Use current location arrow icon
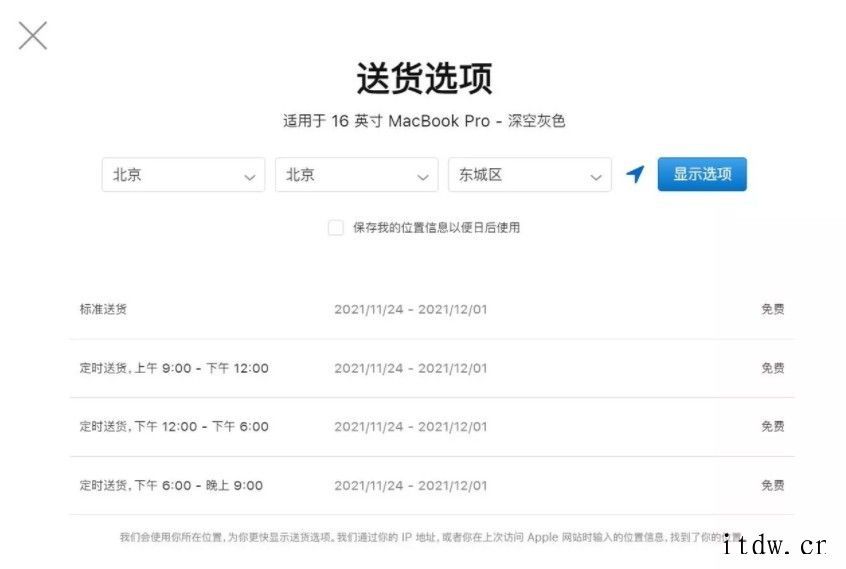Viewport: 846px width, 569px height. [x=635, y=174]
